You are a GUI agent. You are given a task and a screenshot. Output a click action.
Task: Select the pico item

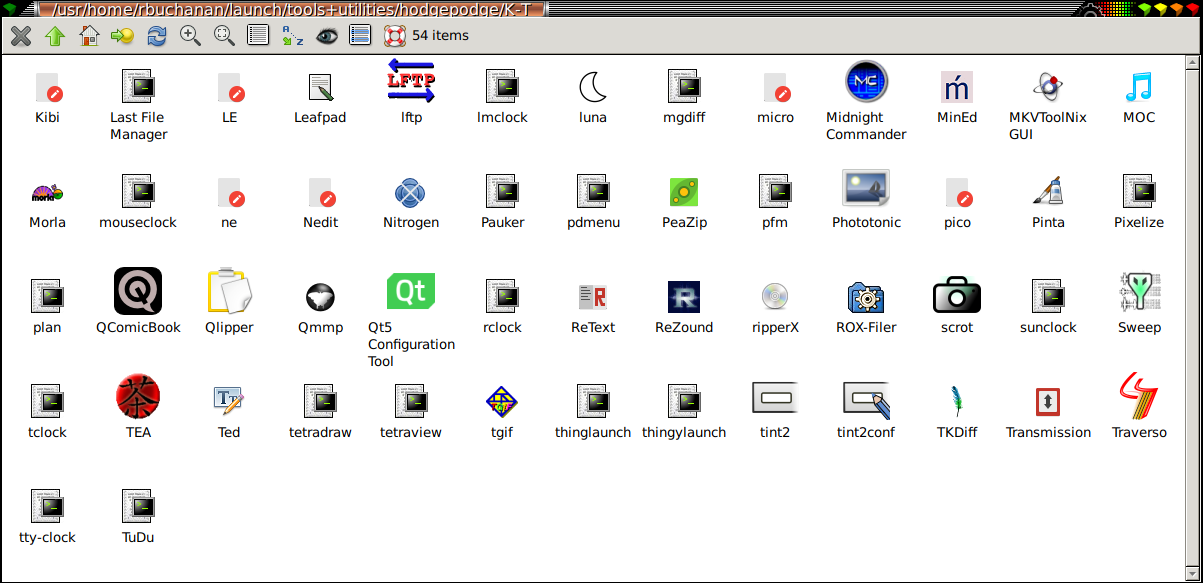point(957,192)
